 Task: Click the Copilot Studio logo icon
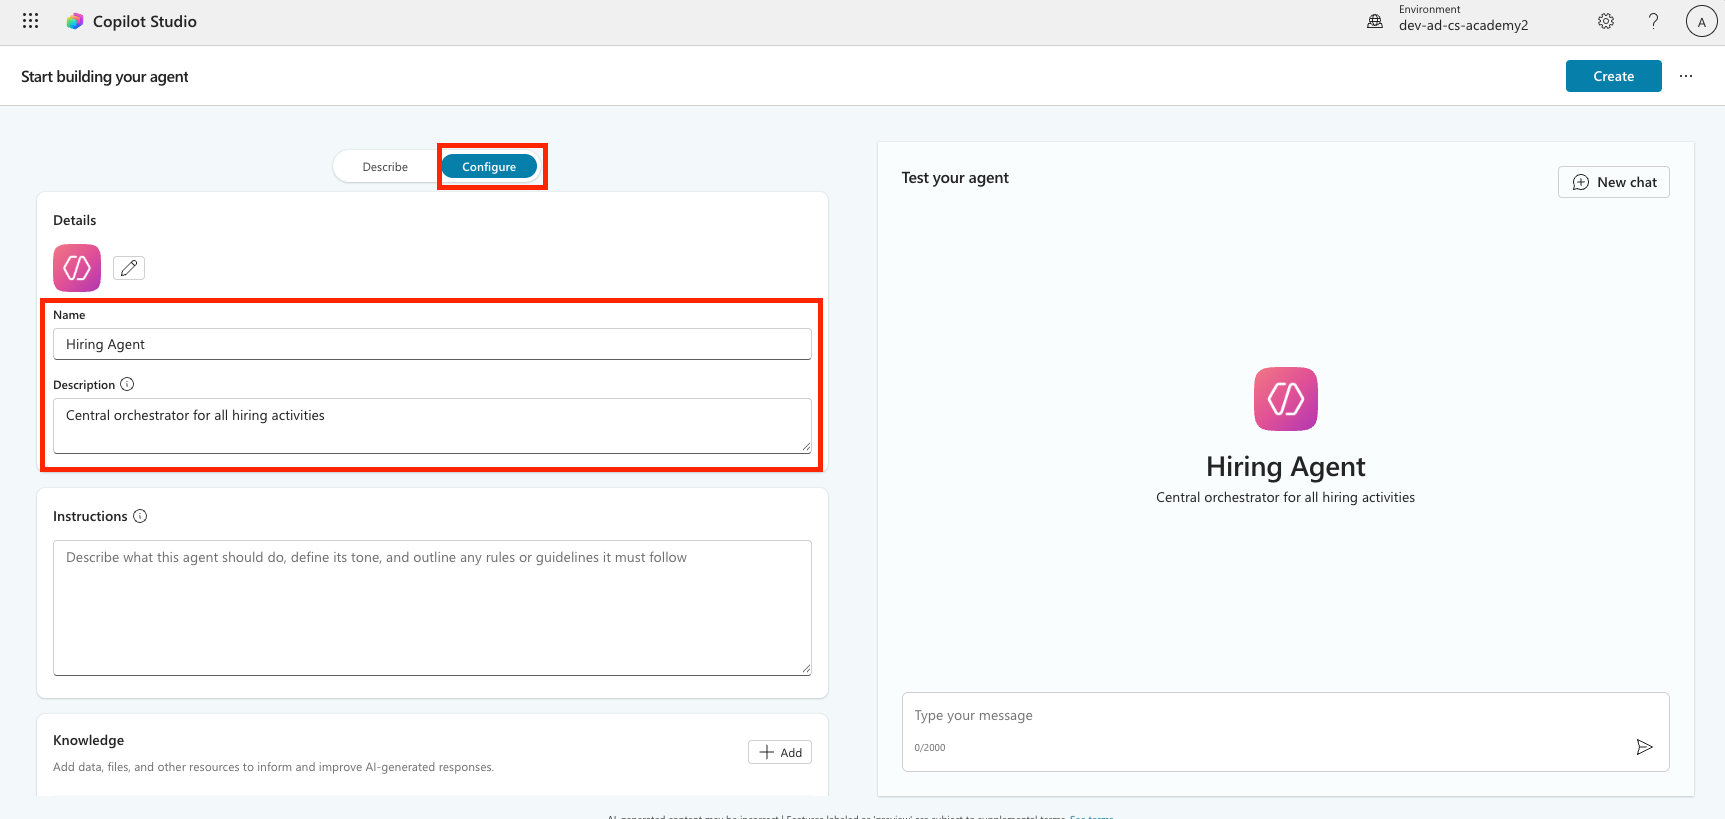coord(75,21)
